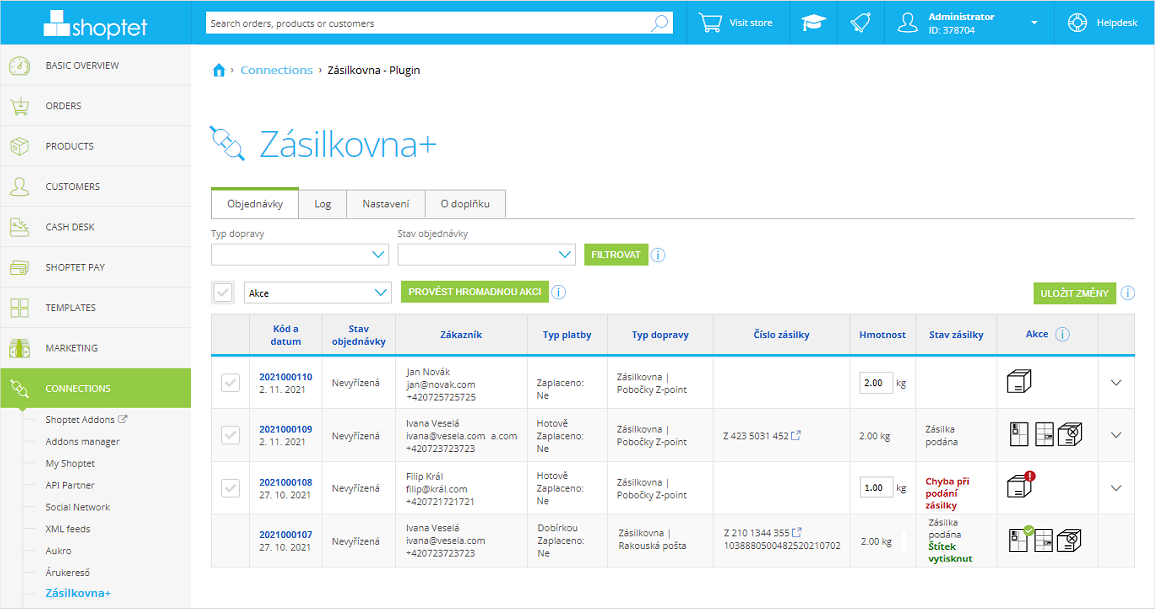Screen dimensions: 1155x609
Task: Toggle checkbox for order 2021000109
Action: pyautogui.click(x=231, y=435)
